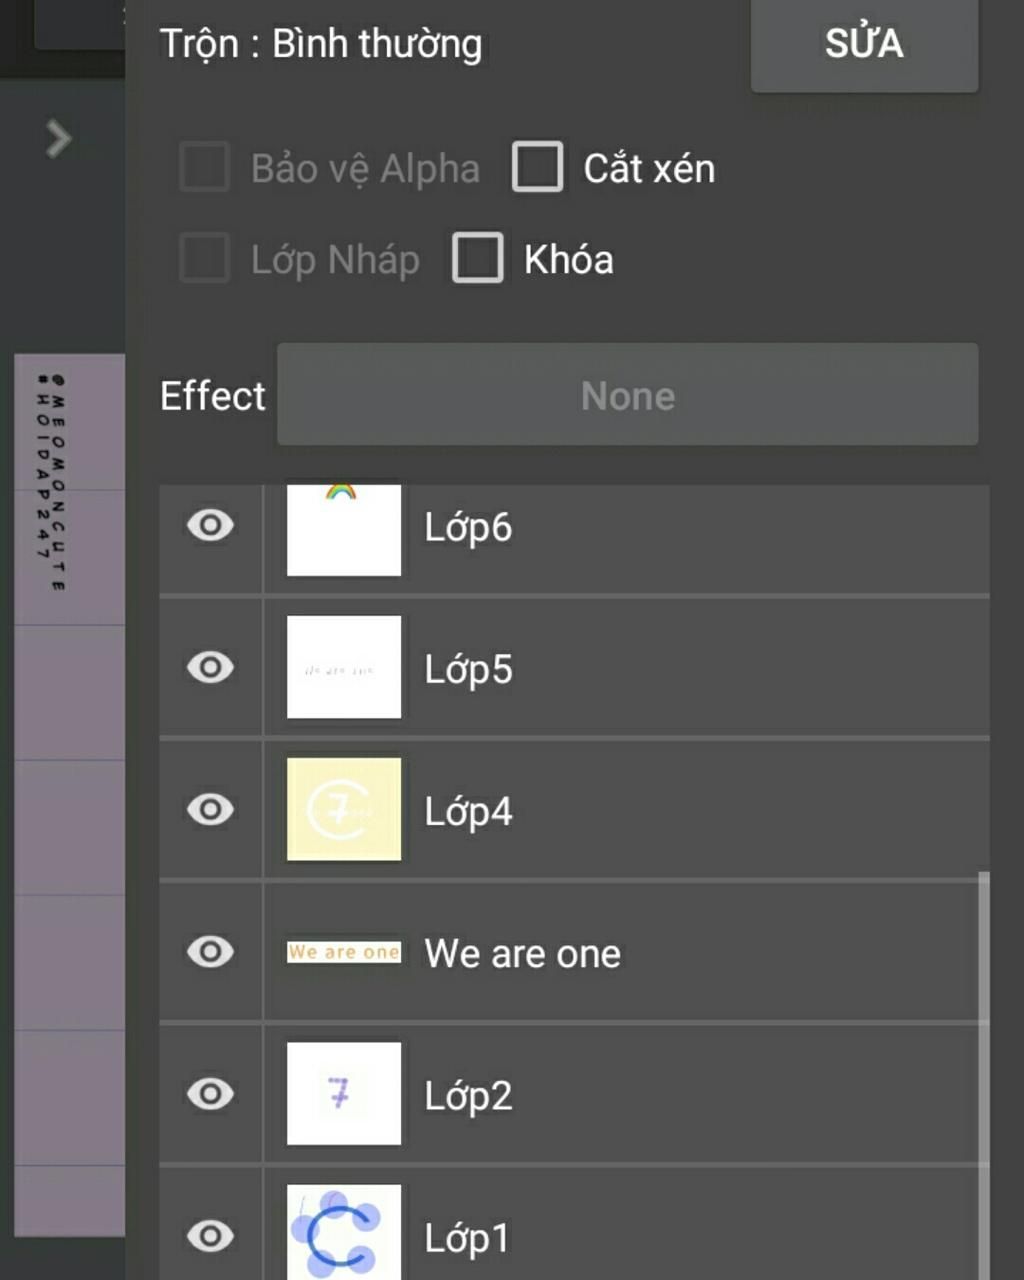This screenshot has width=1024, height=1280.
Task: Click the layer list scrollbar
Action: coord(984,1075)
